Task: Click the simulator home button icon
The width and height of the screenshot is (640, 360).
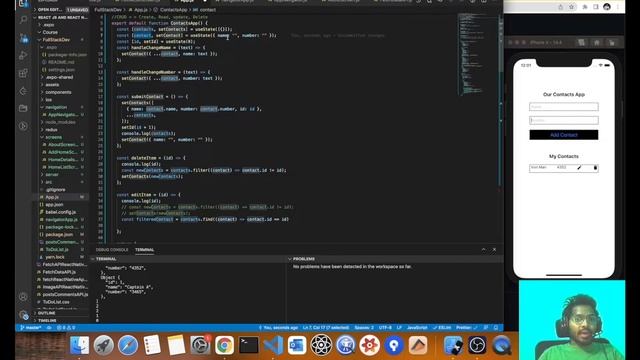Action: pos(597,42)
